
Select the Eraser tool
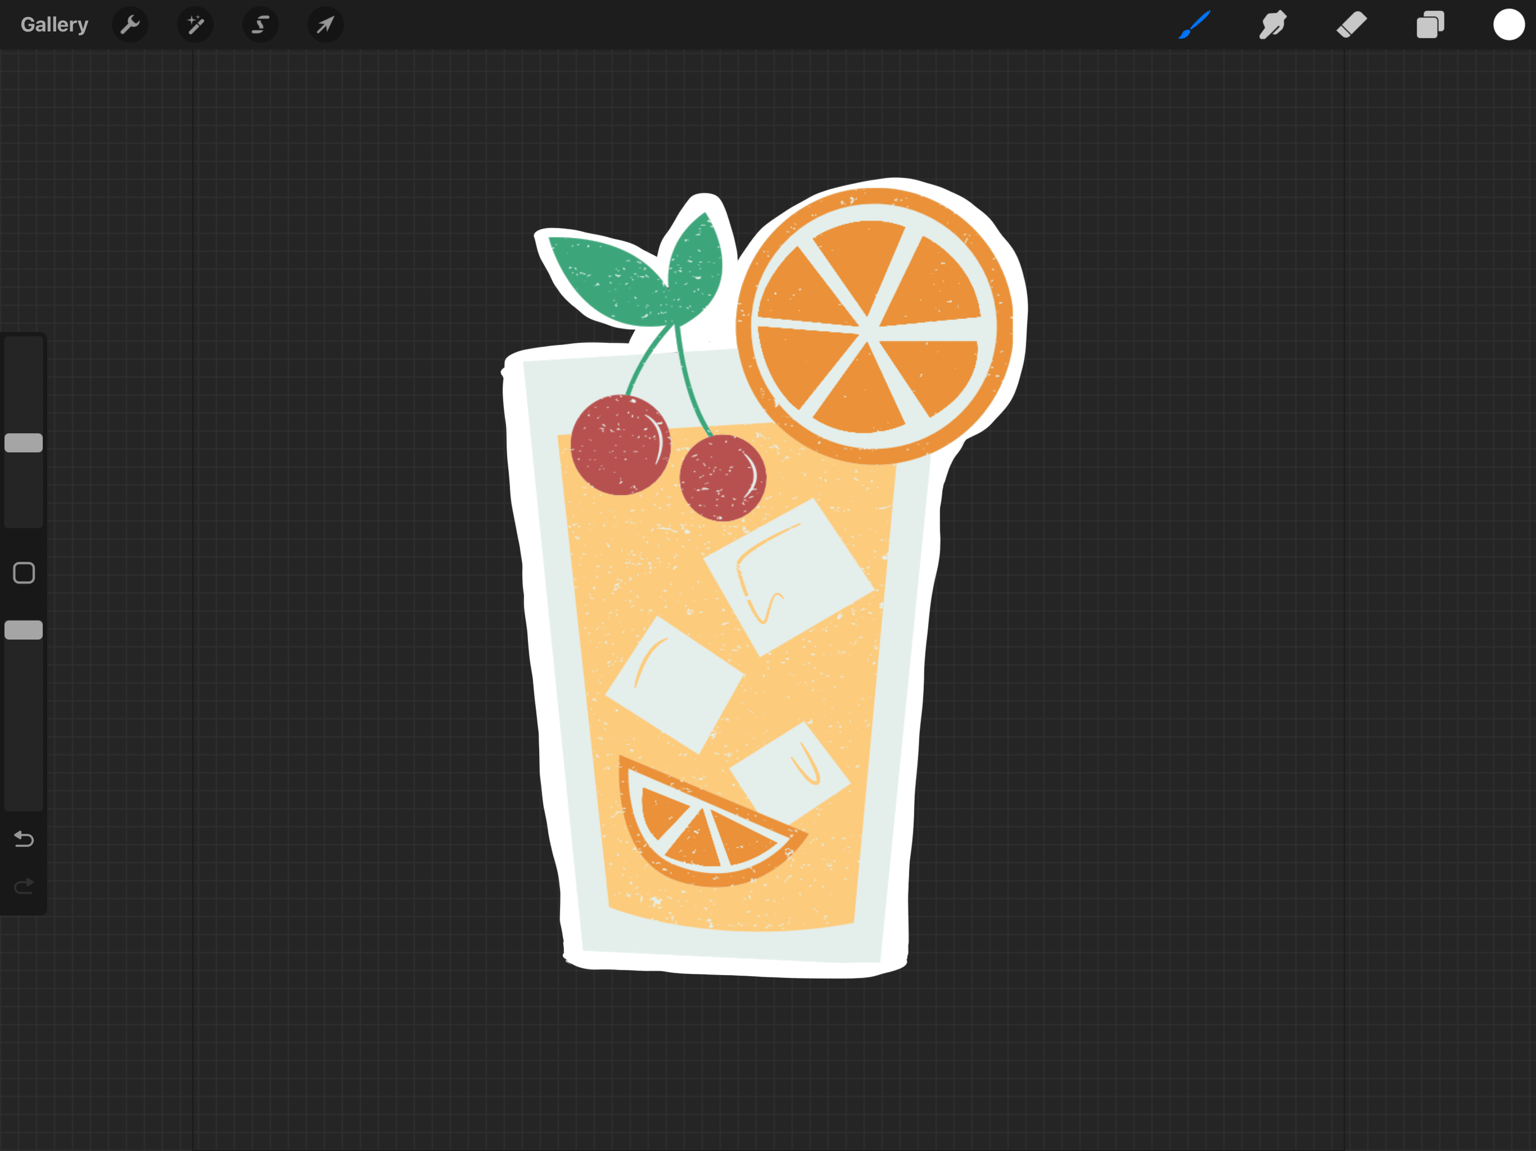pyautogui.click(x=1351, y=25)
